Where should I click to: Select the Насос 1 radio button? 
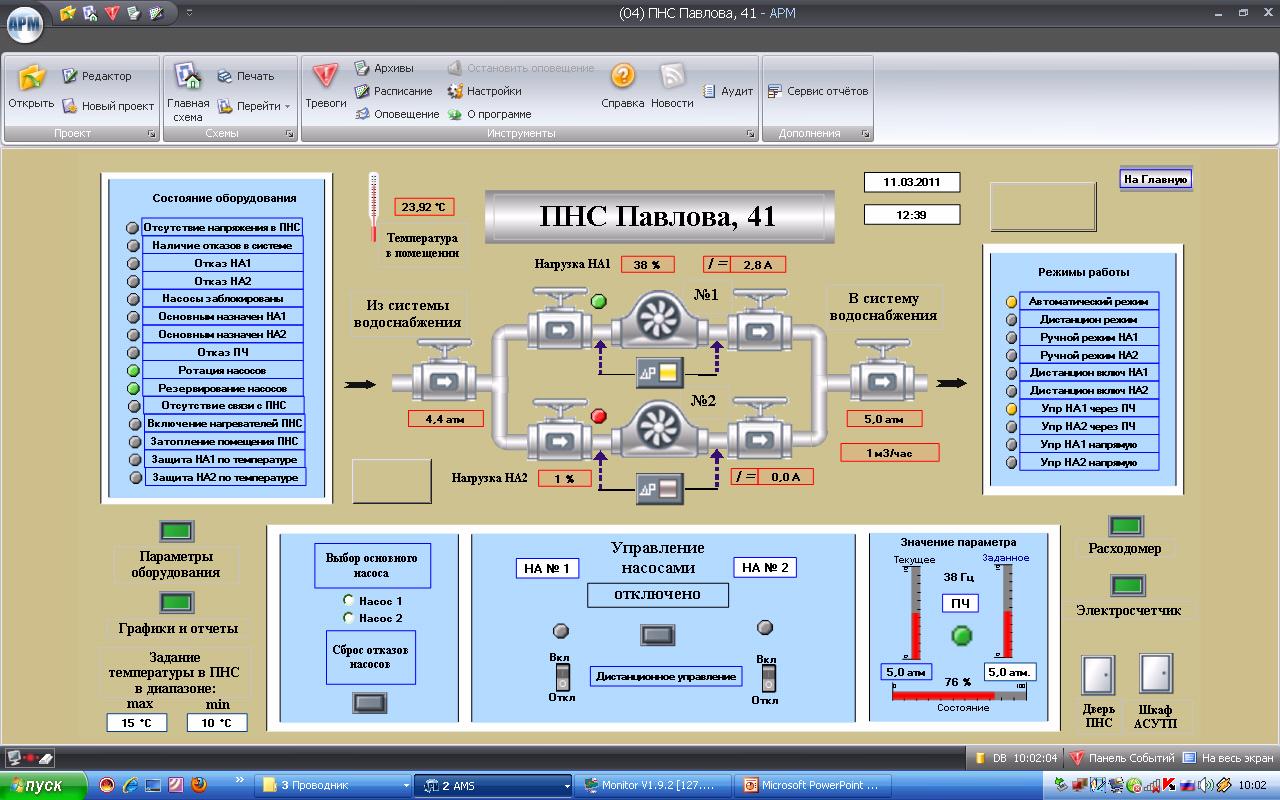[348, 600]
